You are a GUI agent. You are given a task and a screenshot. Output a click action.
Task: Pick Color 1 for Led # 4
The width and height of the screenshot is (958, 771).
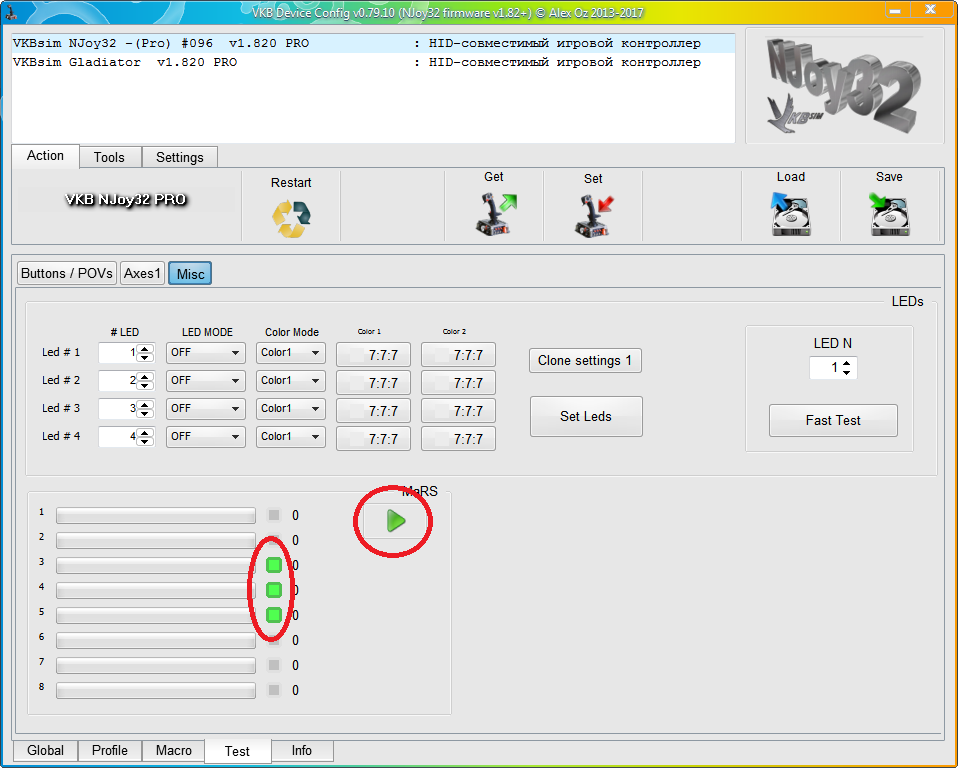(373, 439)
